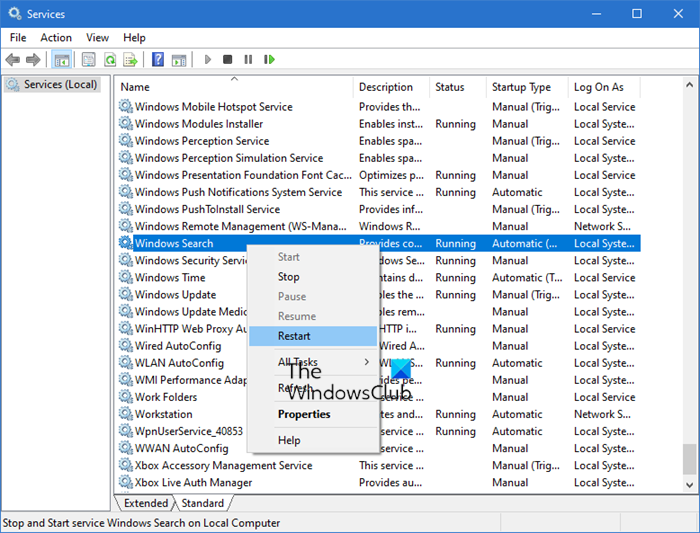Open the File menu
The width and height of the screenshot is (700, 533).
18,37
